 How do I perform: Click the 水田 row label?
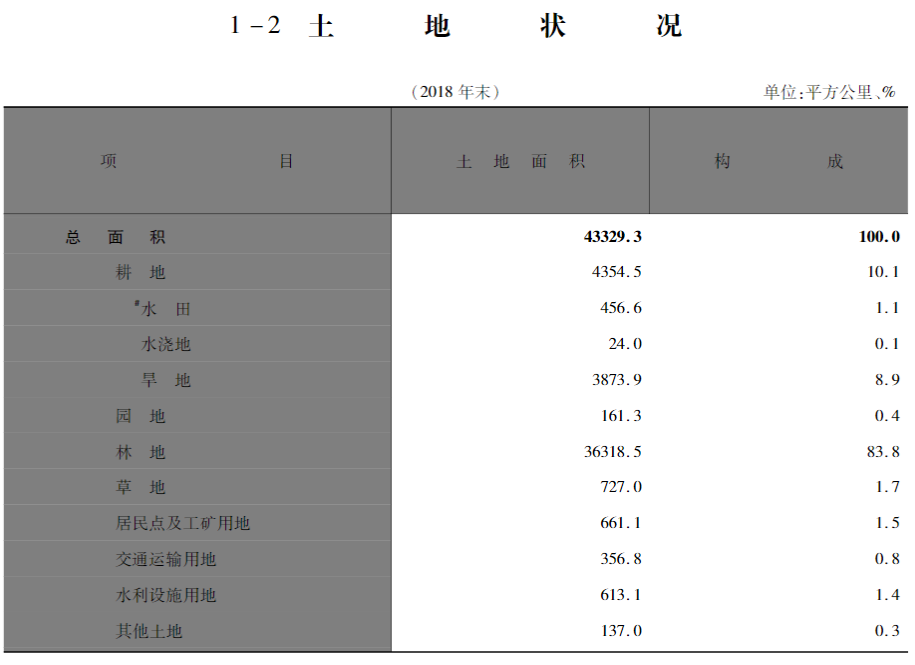point(164,309)
